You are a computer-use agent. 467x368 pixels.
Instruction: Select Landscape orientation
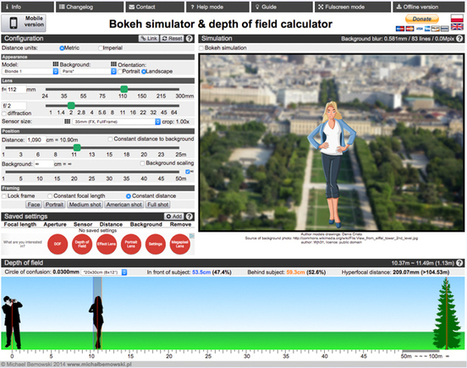[x=144, y=71]
